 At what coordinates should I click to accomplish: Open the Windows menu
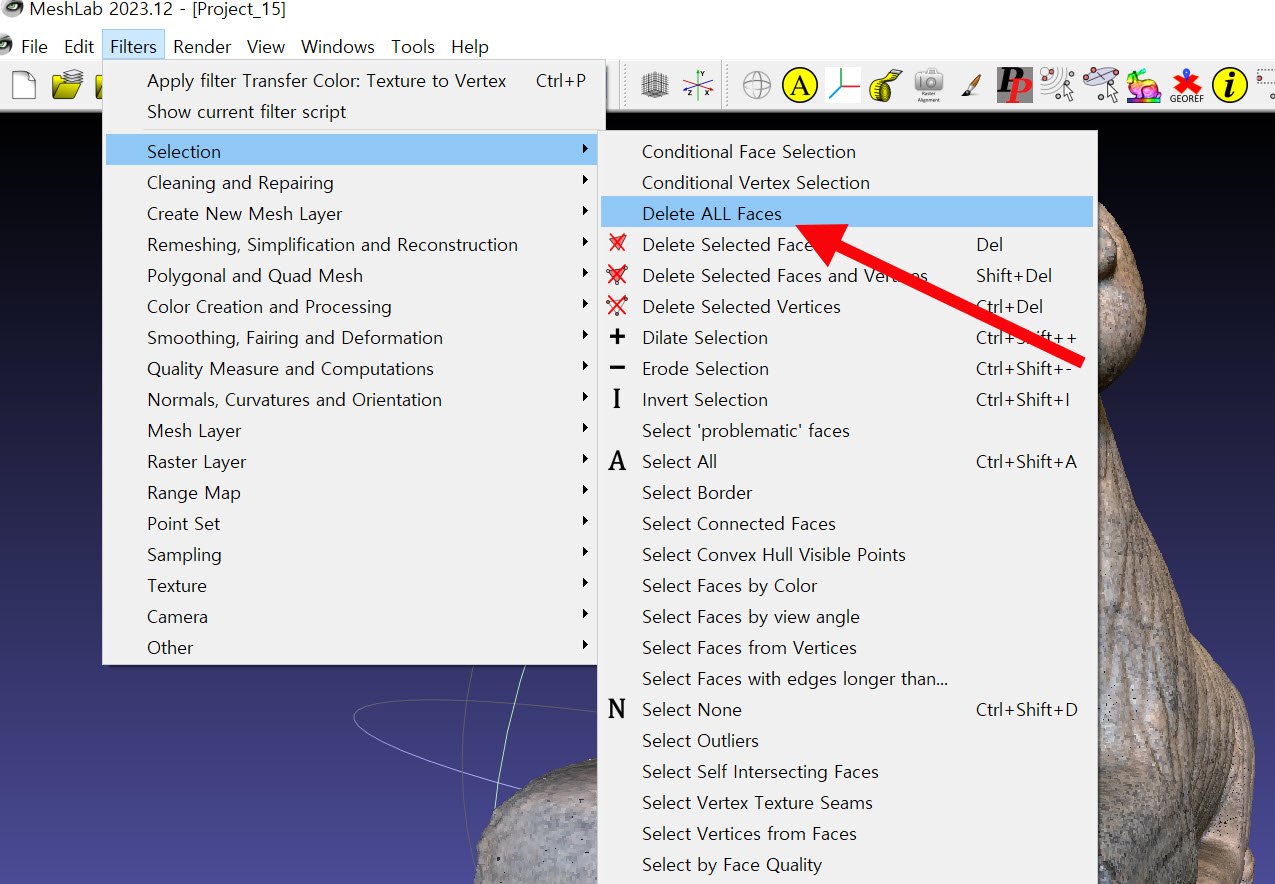pos(338,46)
